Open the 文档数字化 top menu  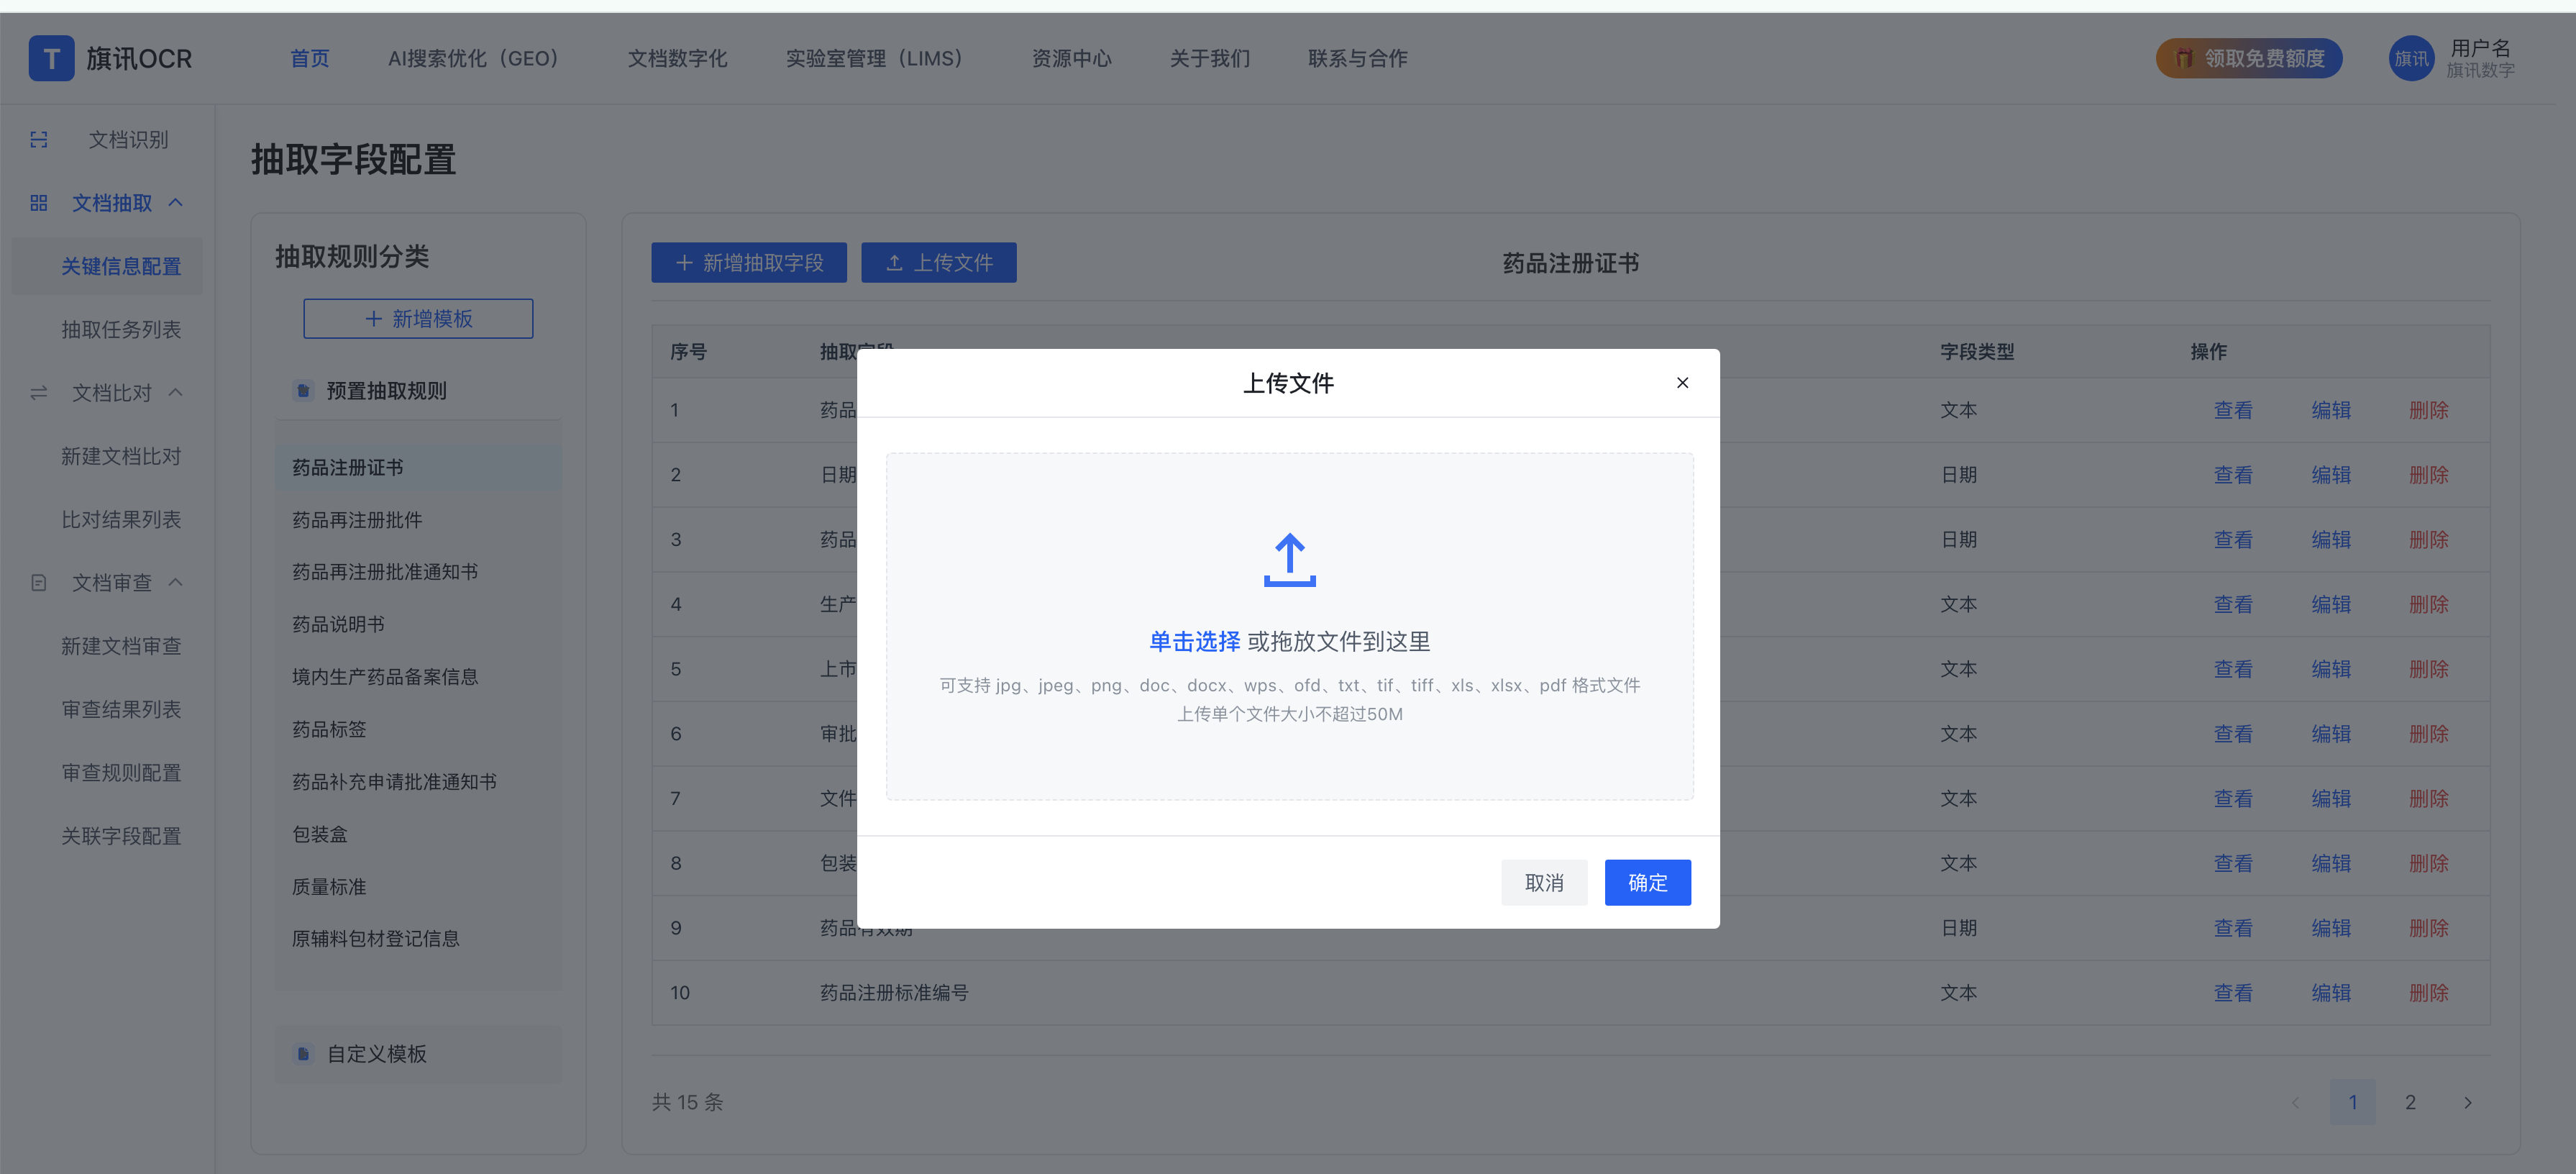tap(677, 59)
